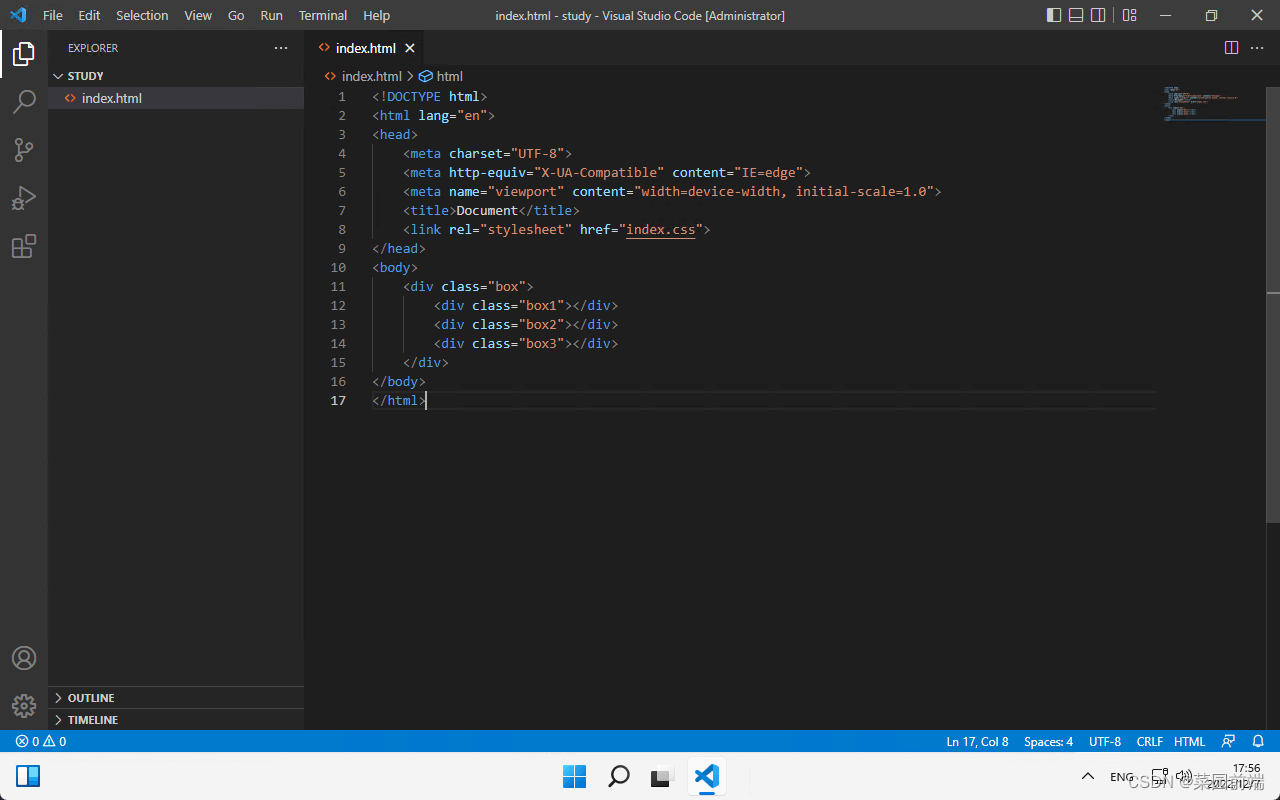The image size is (1280, 800).
Task: Select the index.html editor tab
Action: pyautogui.click(x=365, y=48)
